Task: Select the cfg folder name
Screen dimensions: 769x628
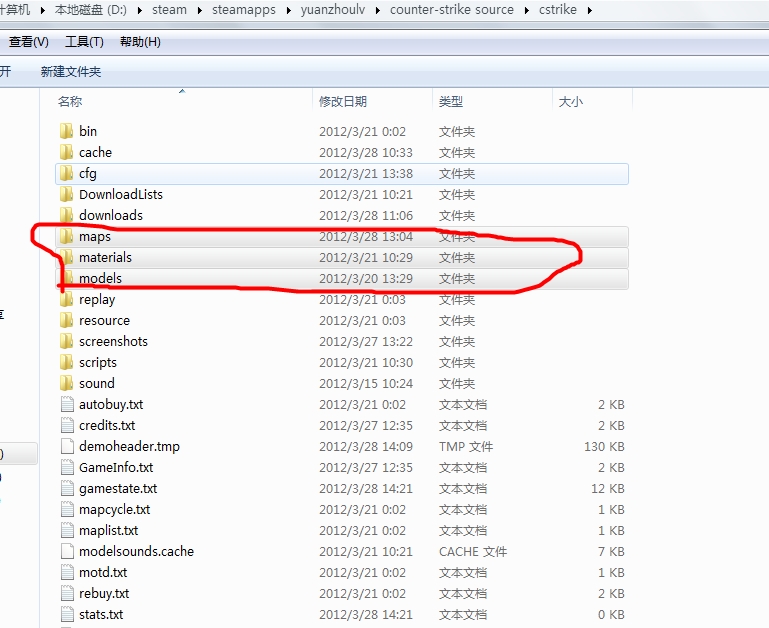Action: (x=88, y=174)
